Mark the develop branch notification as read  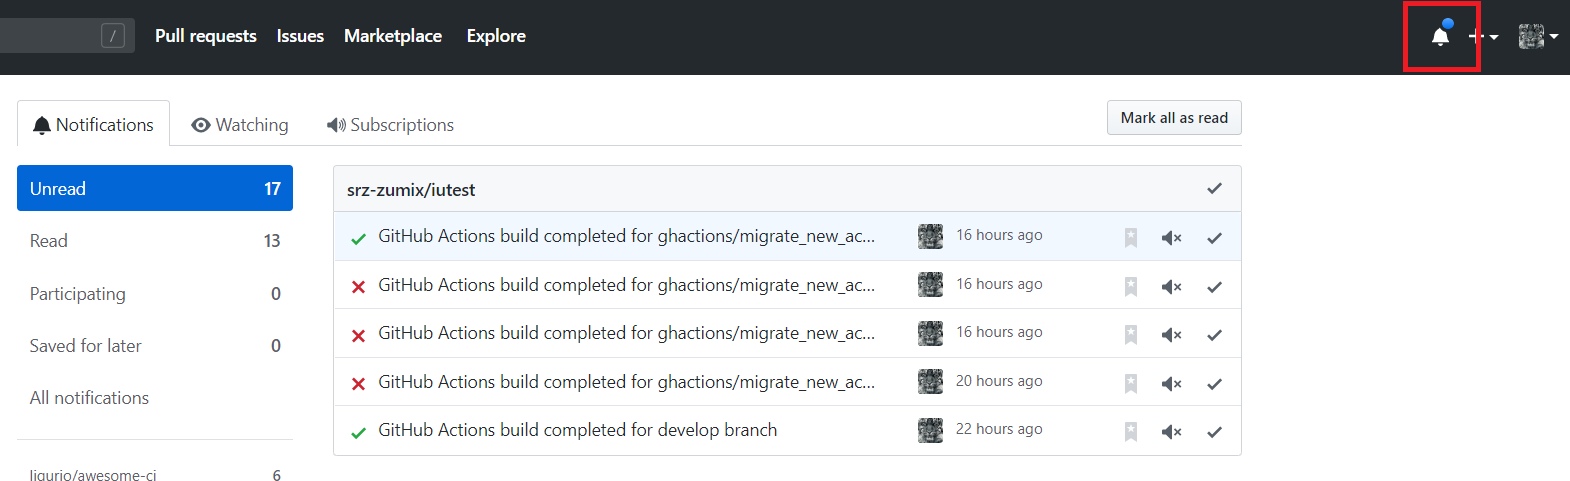pyautogui.click(x=1214, y=431)
